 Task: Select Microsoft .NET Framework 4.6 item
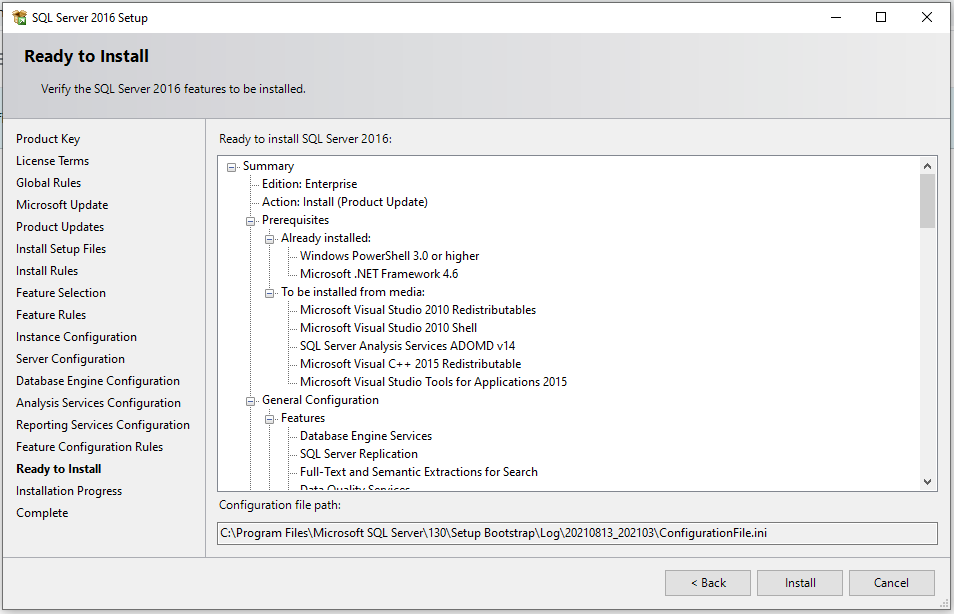[379, 274]
